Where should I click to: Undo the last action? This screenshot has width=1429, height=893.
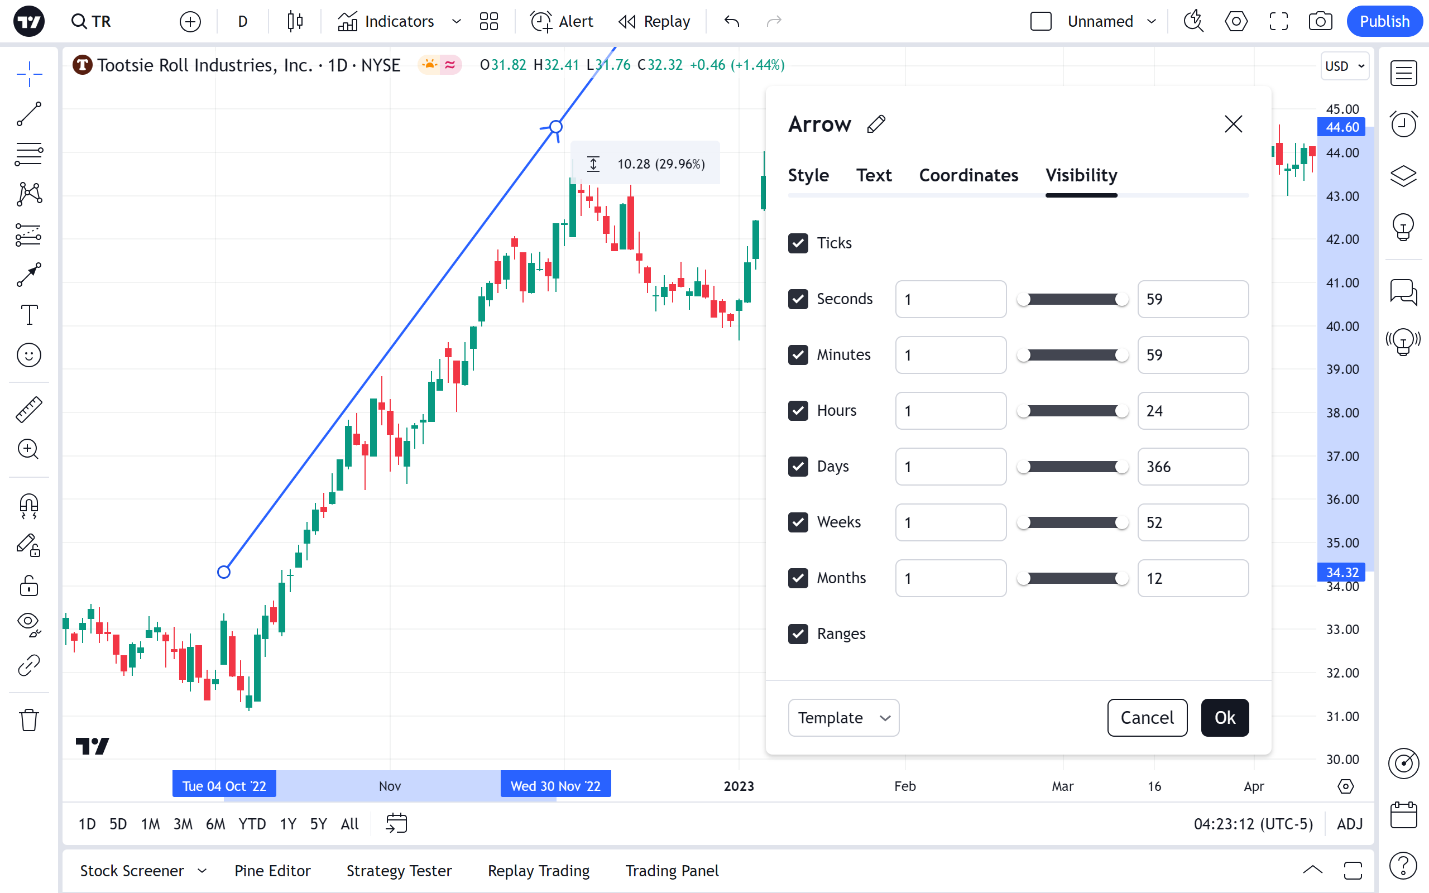732,21
